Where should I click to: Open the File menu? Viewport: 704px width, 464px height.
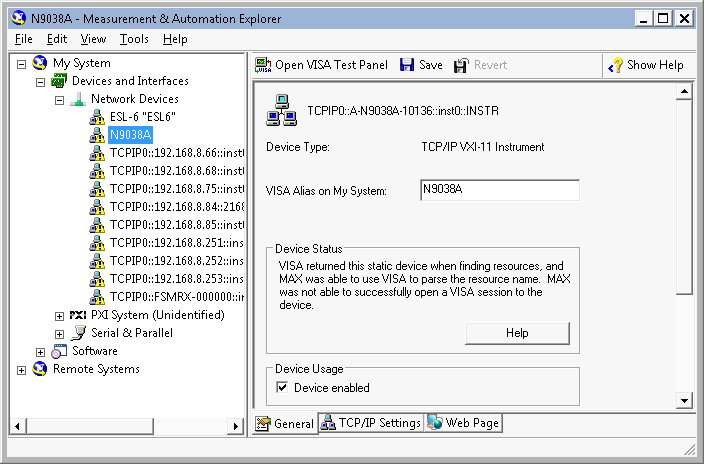(23, 39)
